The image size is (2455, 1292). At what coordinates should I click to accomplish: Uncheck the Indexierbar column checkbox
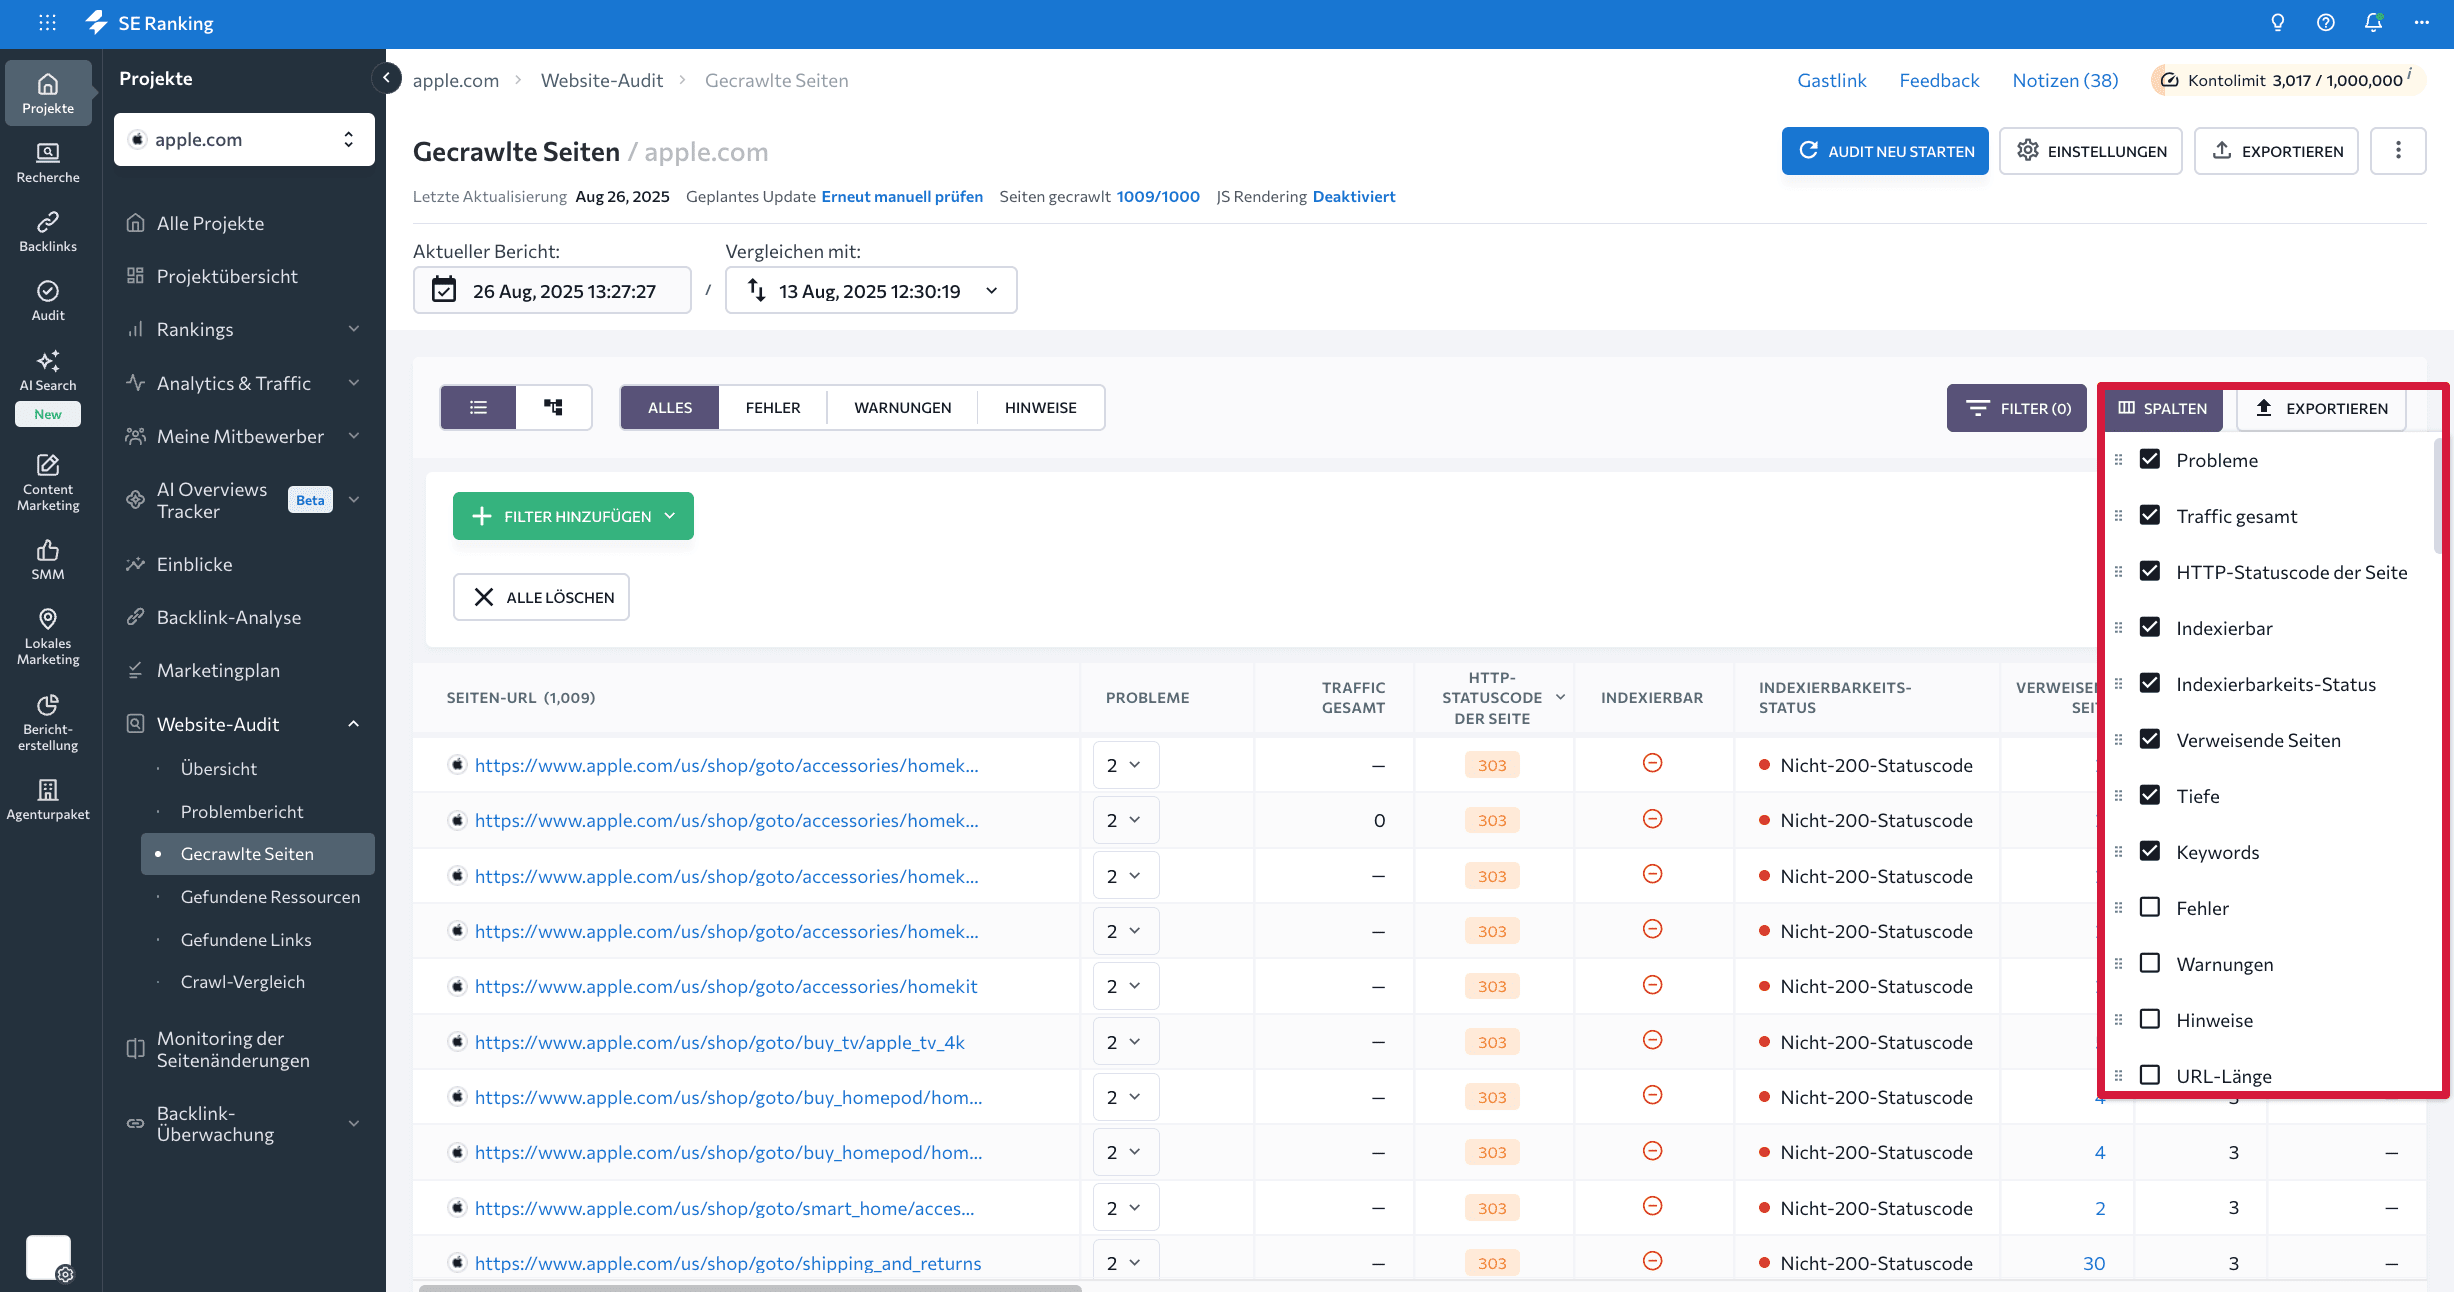pos(2150,627)
